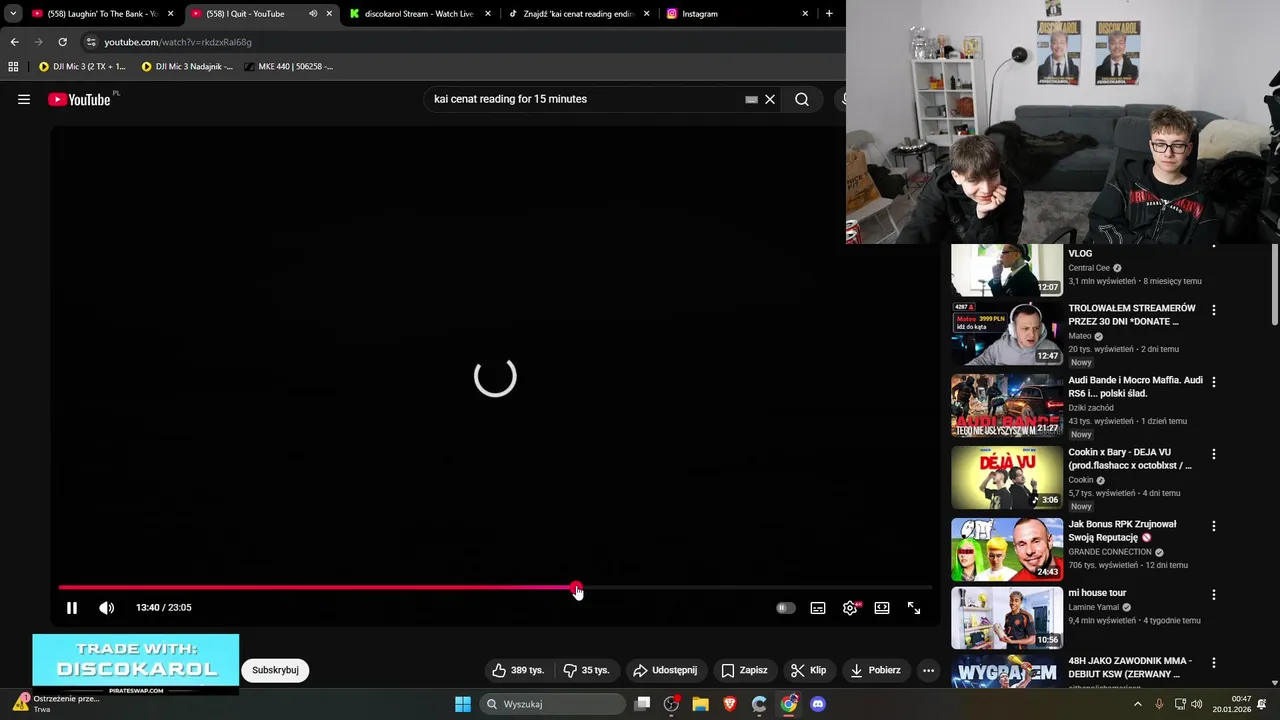Image resolution: width=1280 pixels, height=720 pixels.
Task: Open a new browser tab with plus
Action: coord(829,14)
